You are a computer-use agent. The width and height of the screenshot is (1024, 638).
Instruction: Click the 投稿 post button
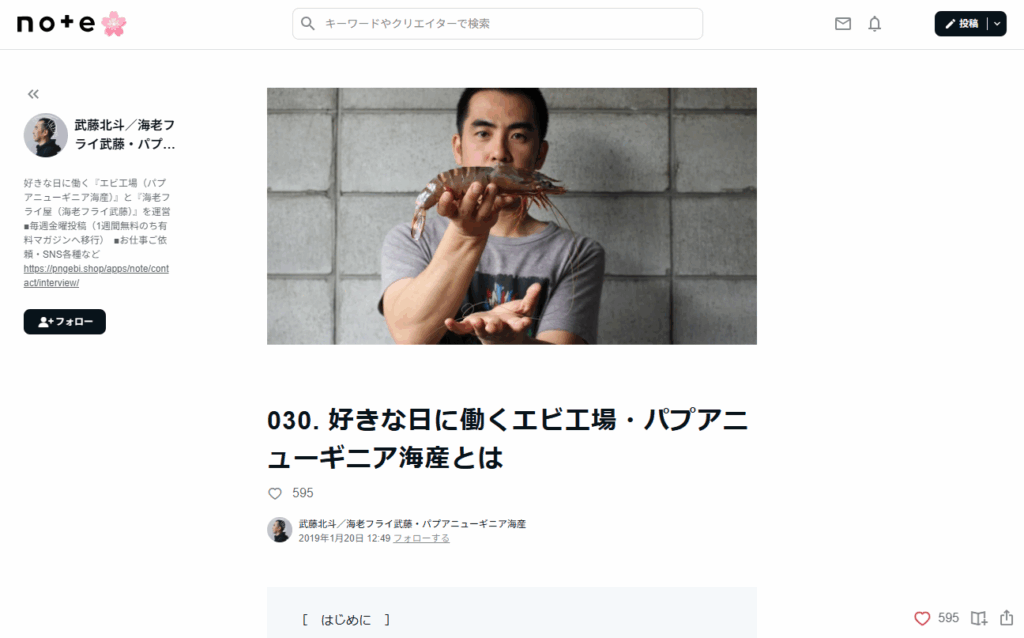click(961, 24)
